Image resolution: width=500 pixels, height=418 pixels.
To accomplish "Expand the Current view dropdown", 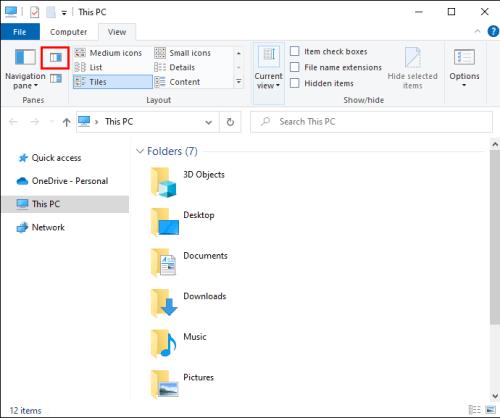I will 269,69.
